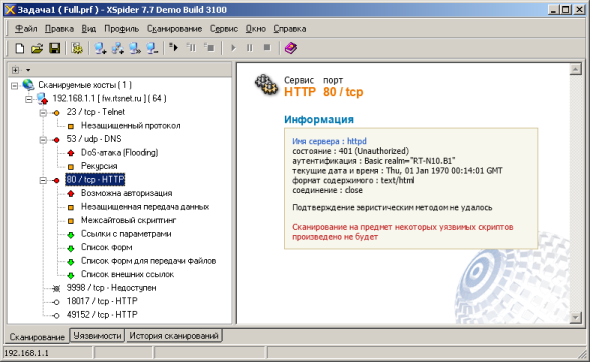
Task: Click the HTTP service gears icon
Action: (x=267, y=85)
